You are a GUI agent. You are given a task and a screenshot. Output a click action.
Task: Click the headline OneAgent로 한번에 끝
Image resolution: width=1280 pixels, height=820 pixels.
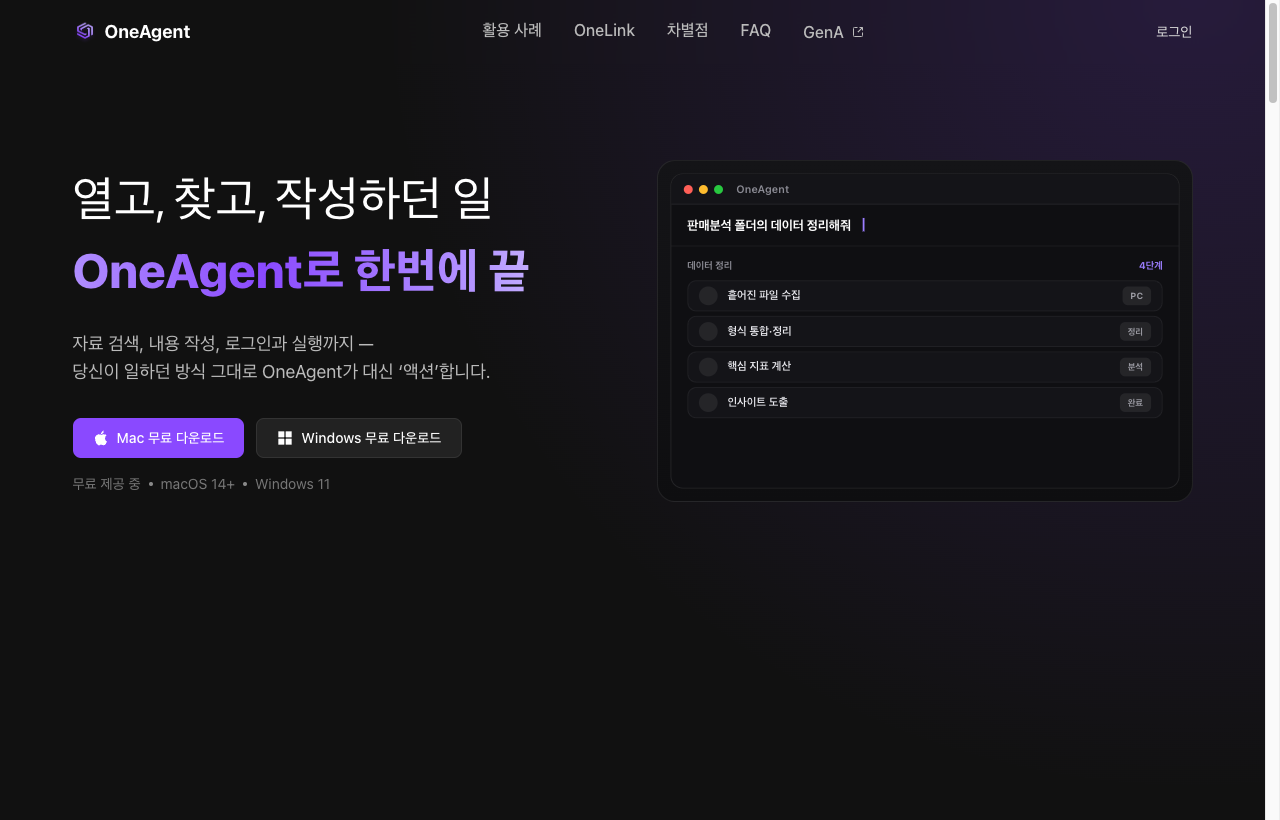point(300,271)
